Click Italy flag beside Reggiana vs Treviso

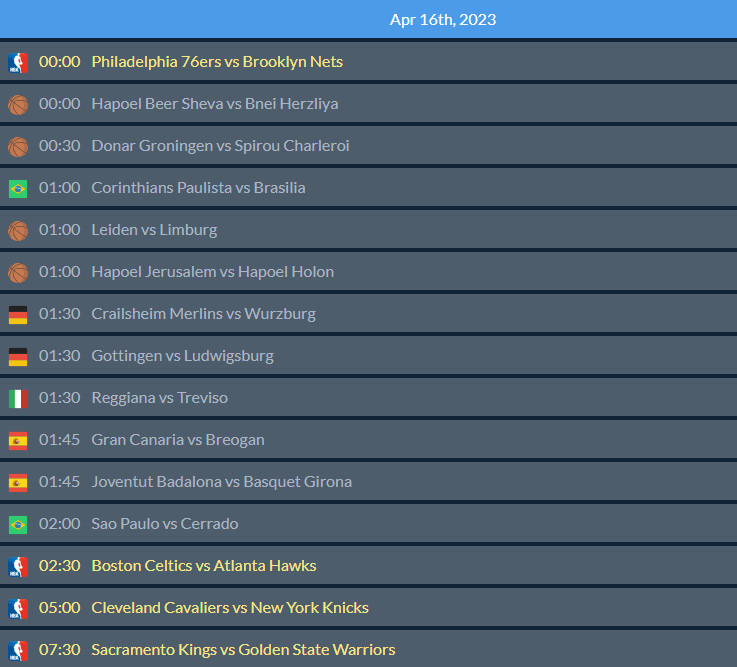[x=18, y=399]
